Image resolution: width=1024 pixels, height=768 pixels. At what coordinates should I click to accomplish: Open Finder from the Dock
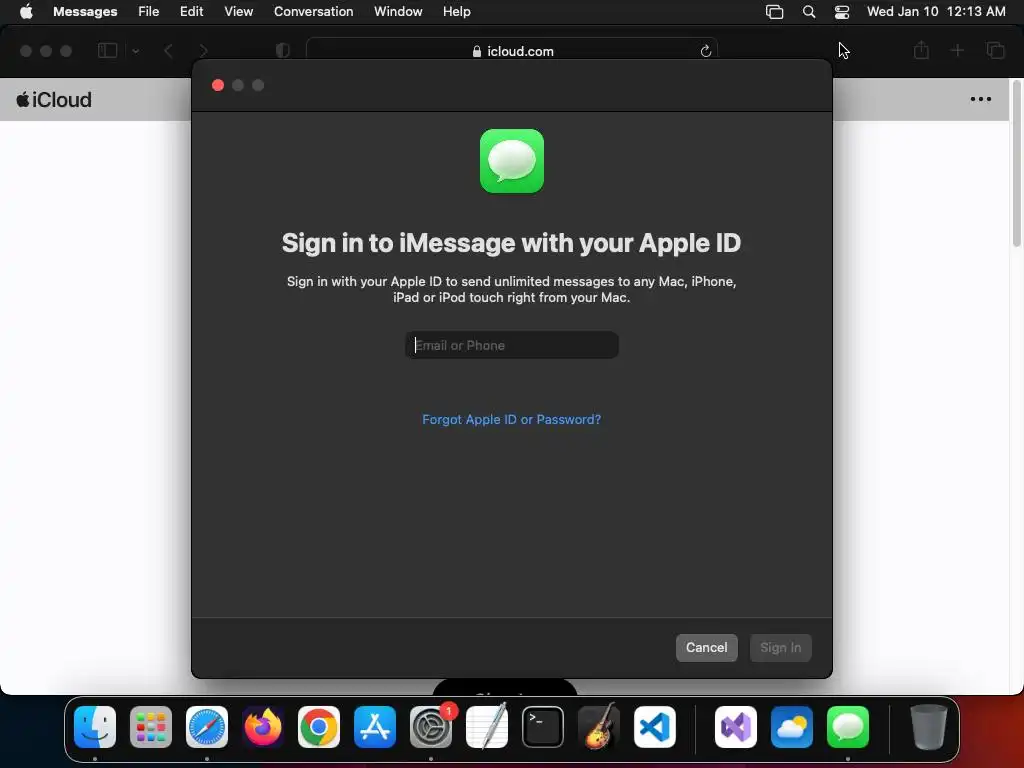[95, 726]
